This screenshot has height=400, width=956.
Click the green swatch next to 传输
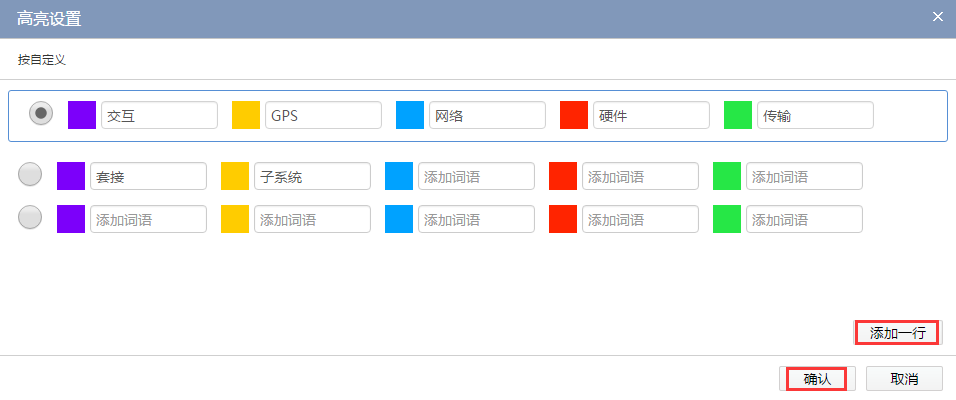coord(738,115)
